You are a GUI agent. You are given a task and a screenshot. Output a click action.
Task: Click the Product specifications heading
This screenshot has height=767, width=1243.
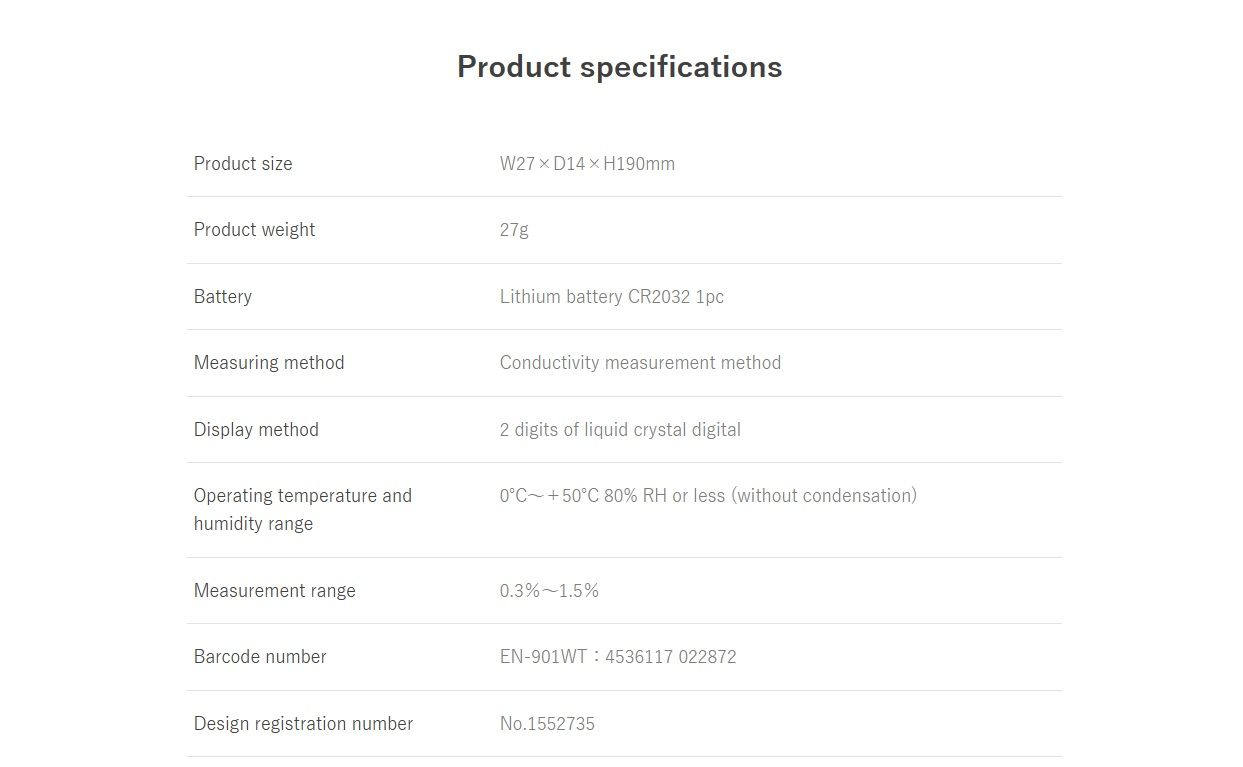619,67
